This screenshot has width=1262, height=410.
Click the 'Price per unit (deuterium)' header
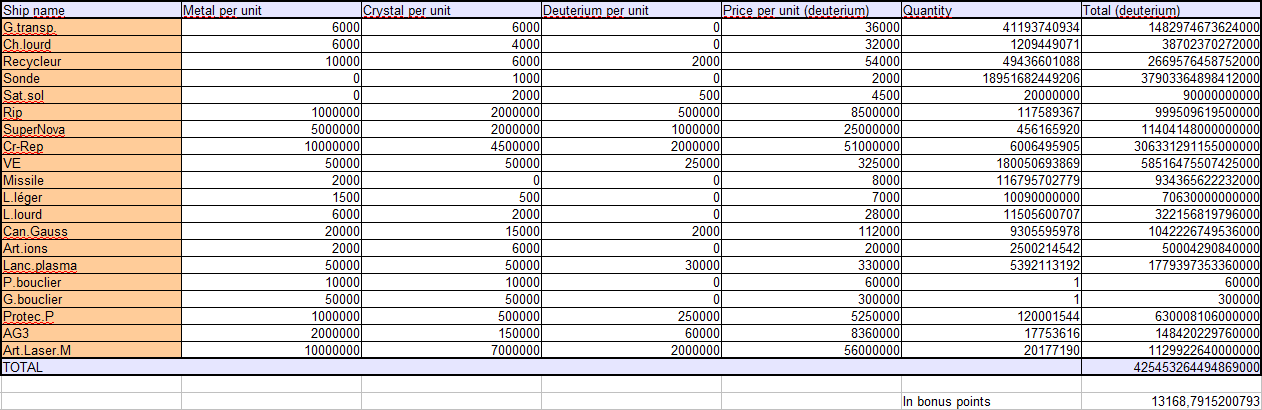pyautogui.click(x=810, y=11)
